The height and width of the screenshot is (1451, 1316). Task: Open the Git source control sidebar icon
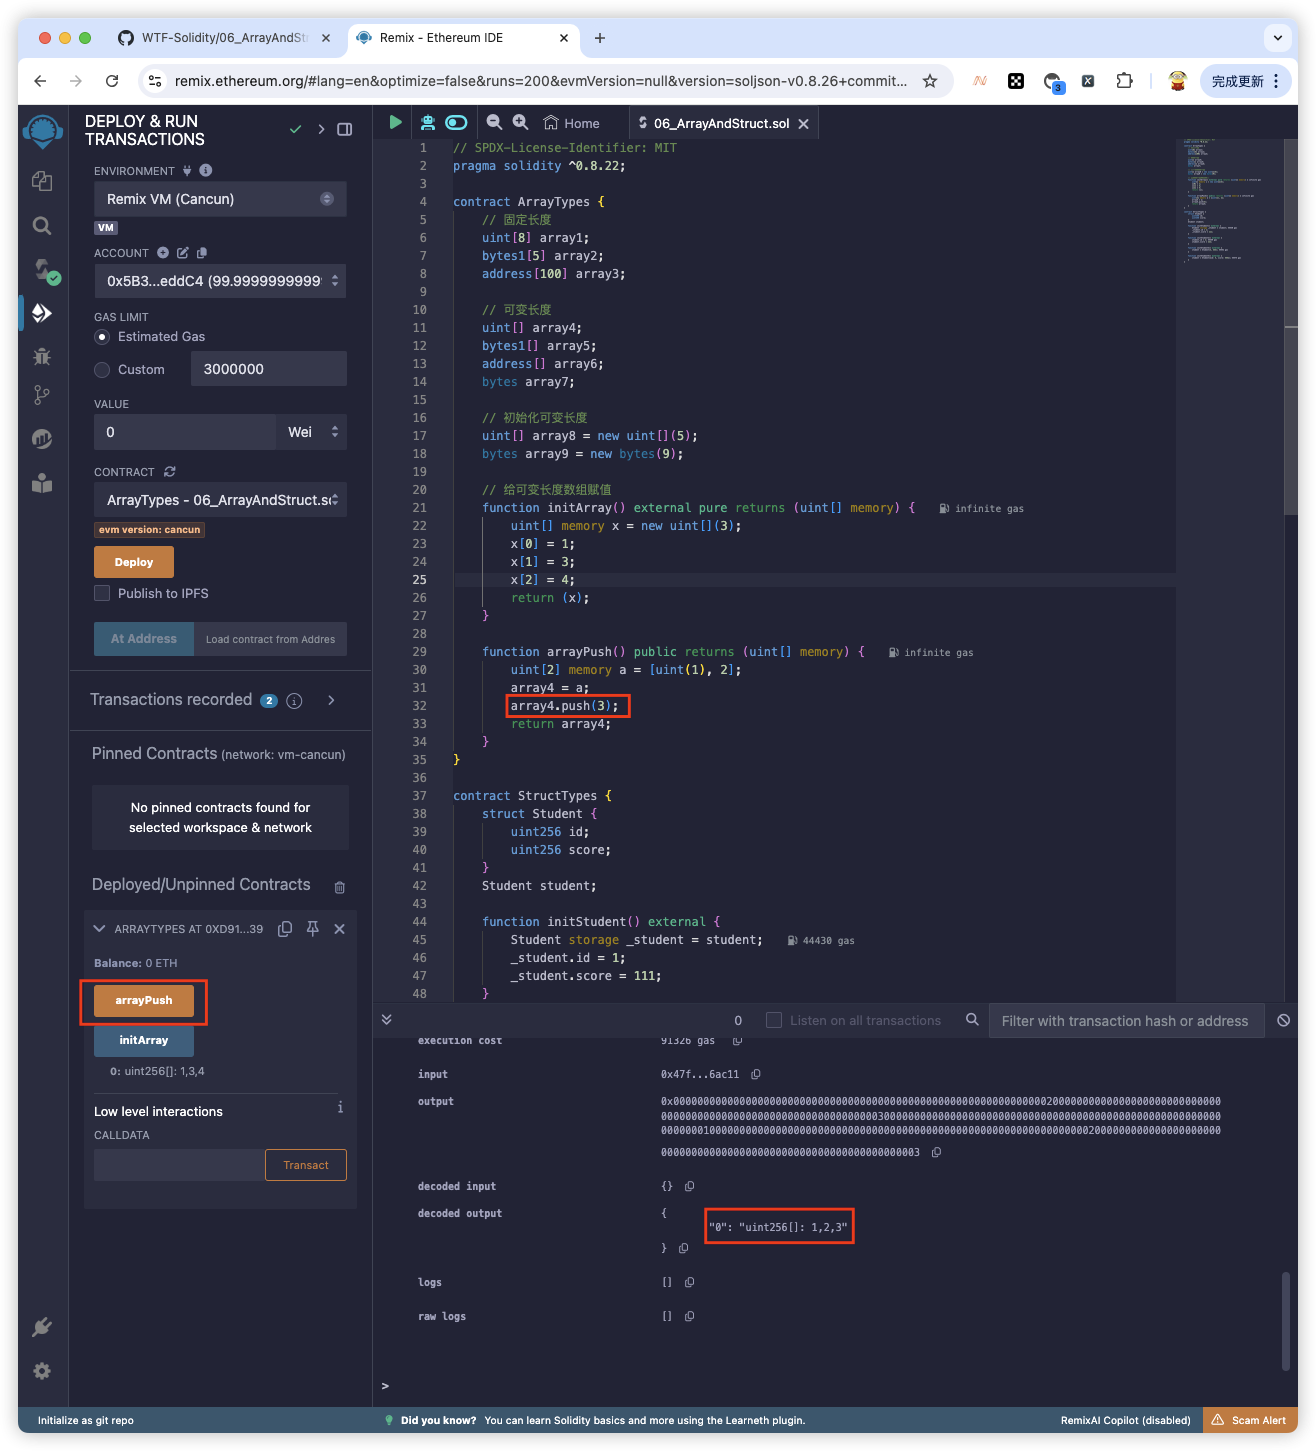[42, 395]
